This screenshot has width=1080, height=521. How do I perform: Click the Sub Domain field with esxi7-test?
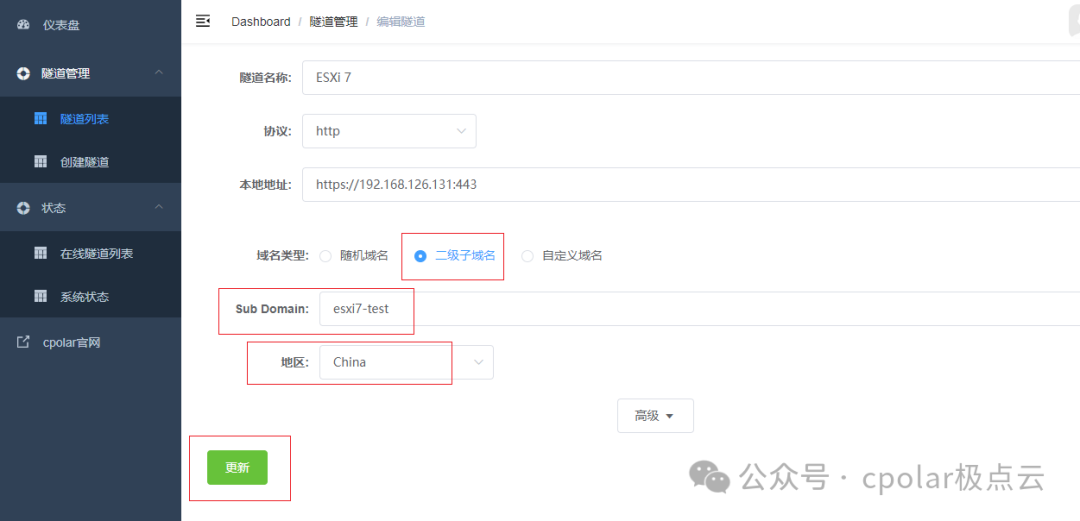click(700, 309)
